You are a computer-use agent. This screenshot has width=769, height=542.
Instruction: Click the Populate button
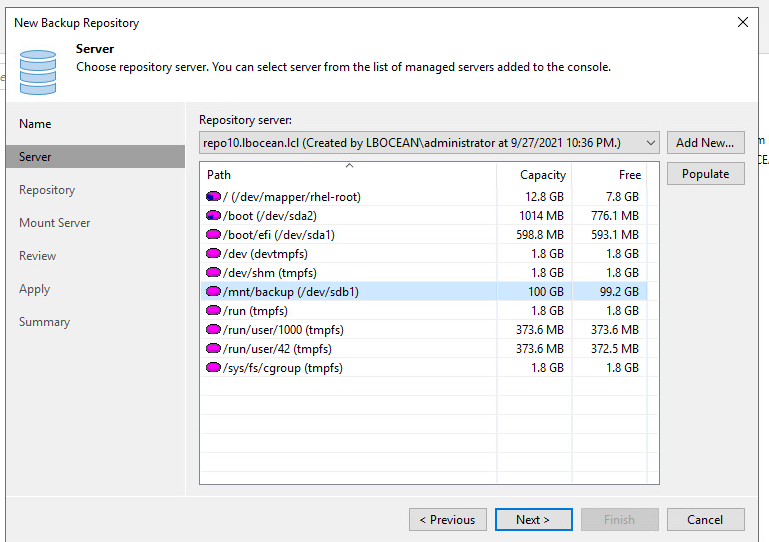(x=705, y=174)
